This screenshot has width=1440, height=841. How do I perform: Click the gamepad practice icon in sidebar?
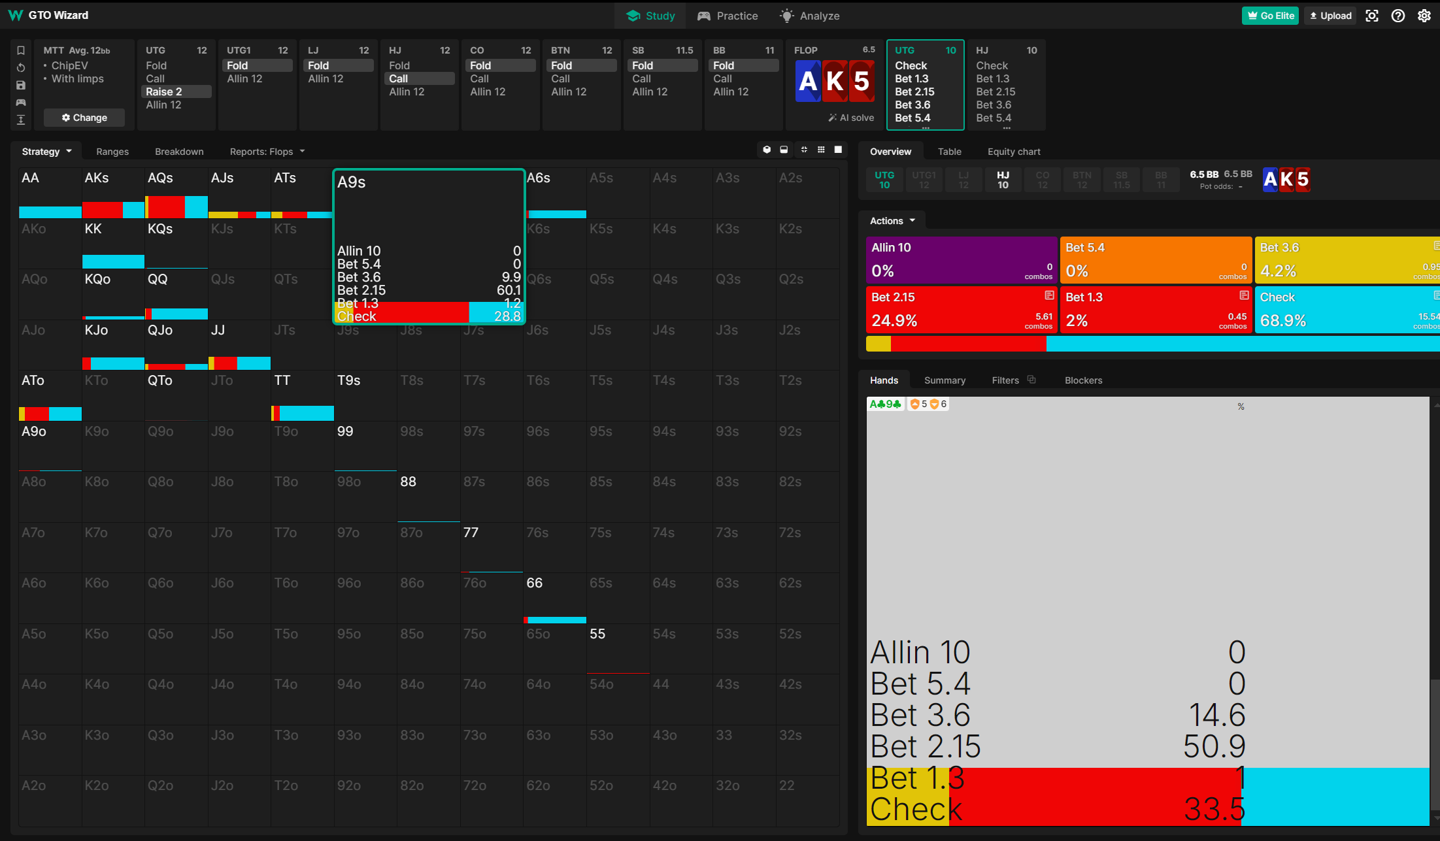21,103
